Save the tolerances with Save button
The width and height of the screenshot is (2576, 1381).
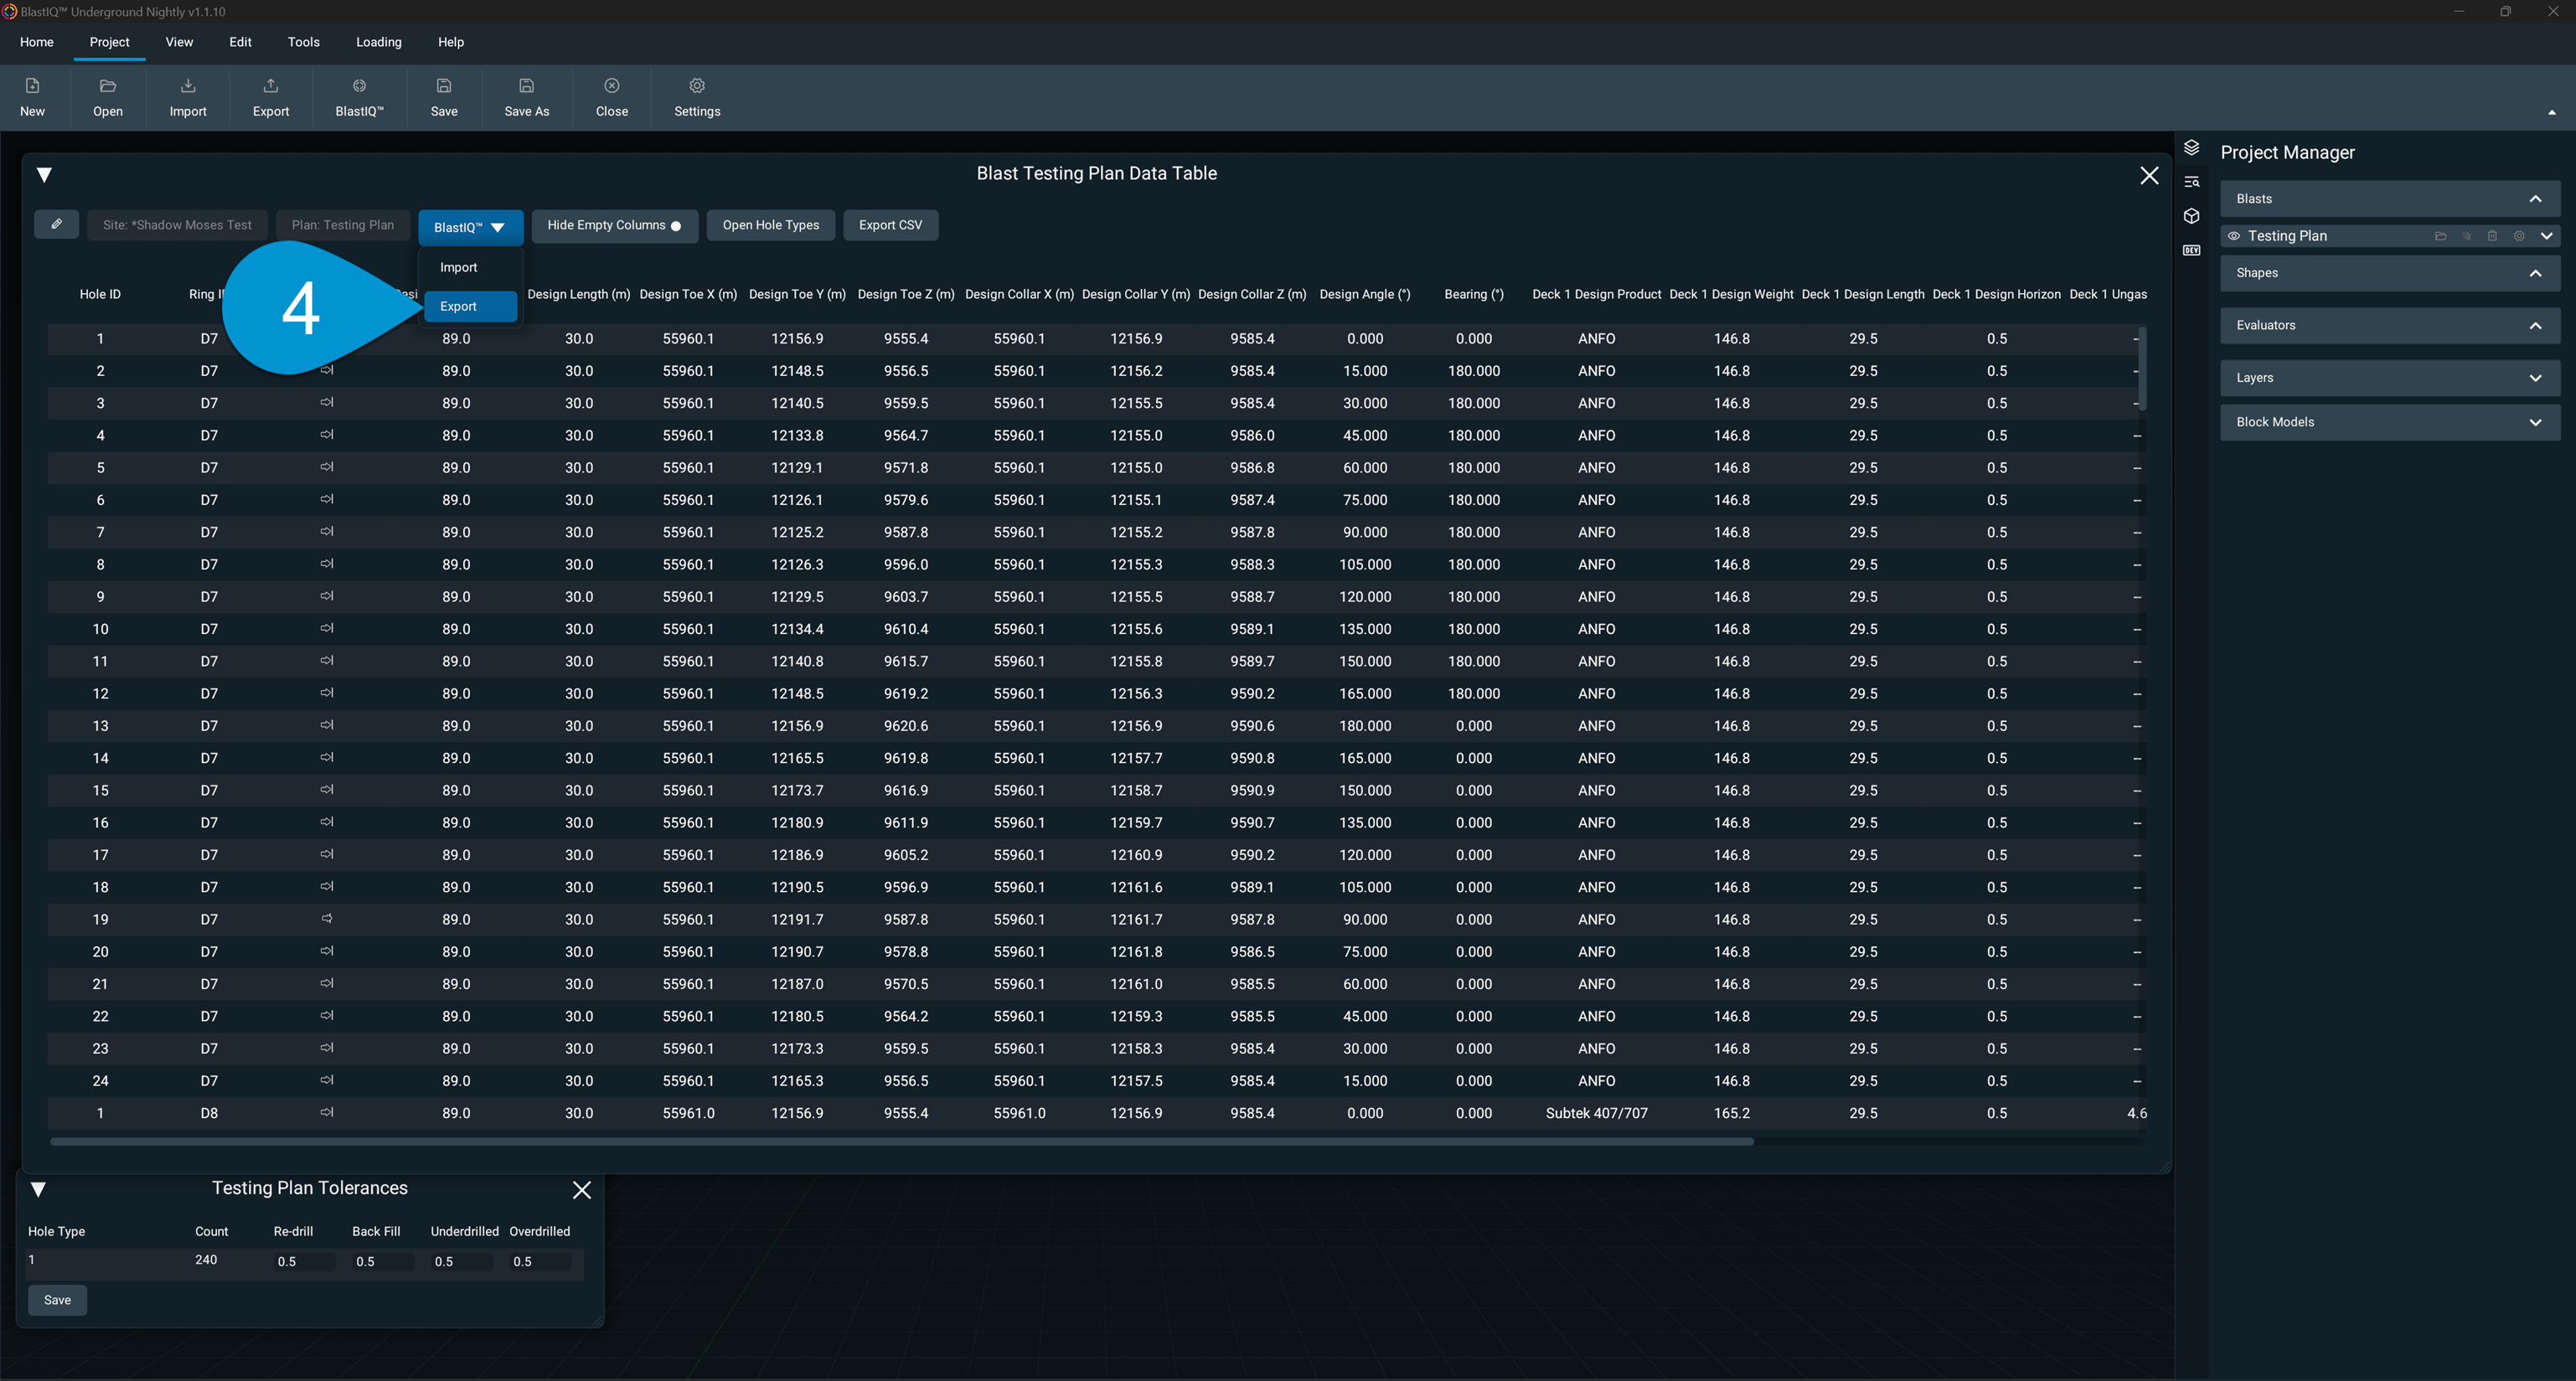click(x=57, y=1300)
